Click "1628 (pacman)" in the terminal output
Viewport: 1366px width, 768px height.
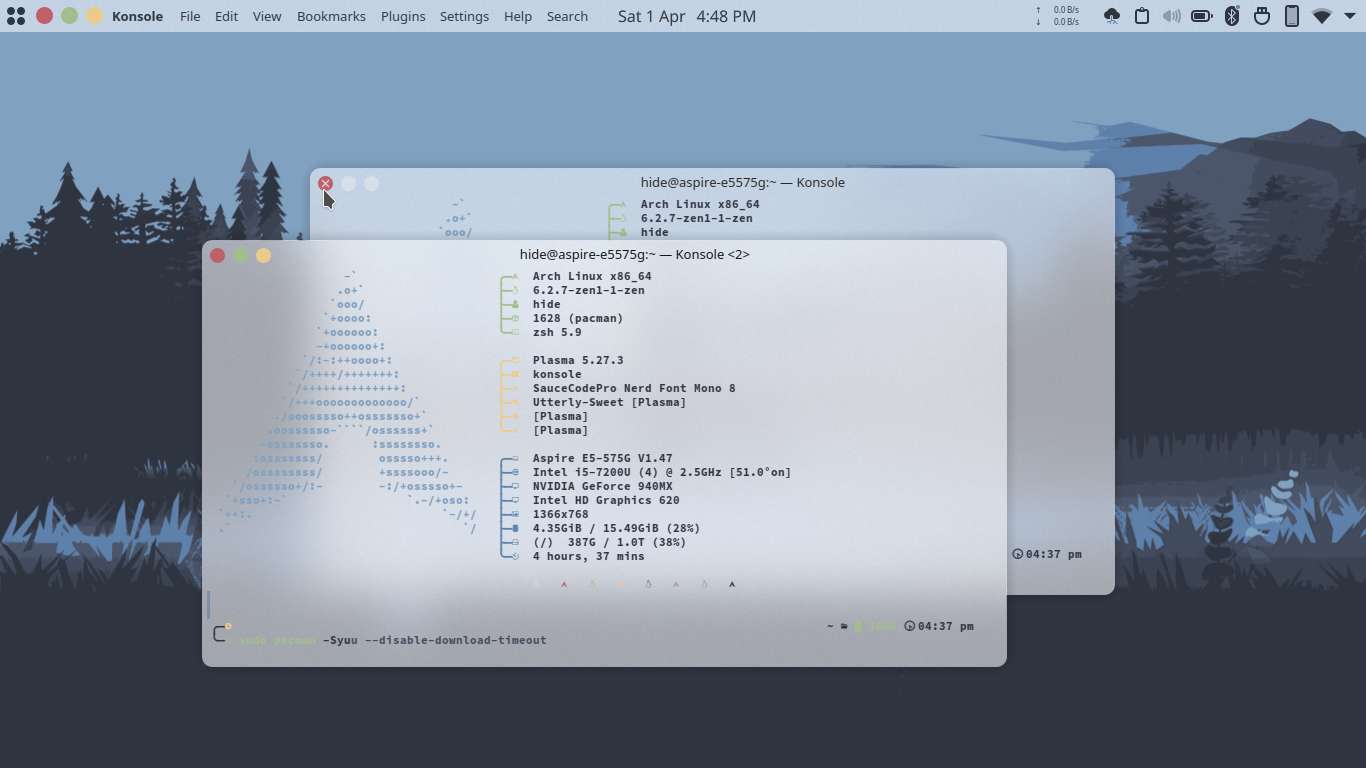578,318
